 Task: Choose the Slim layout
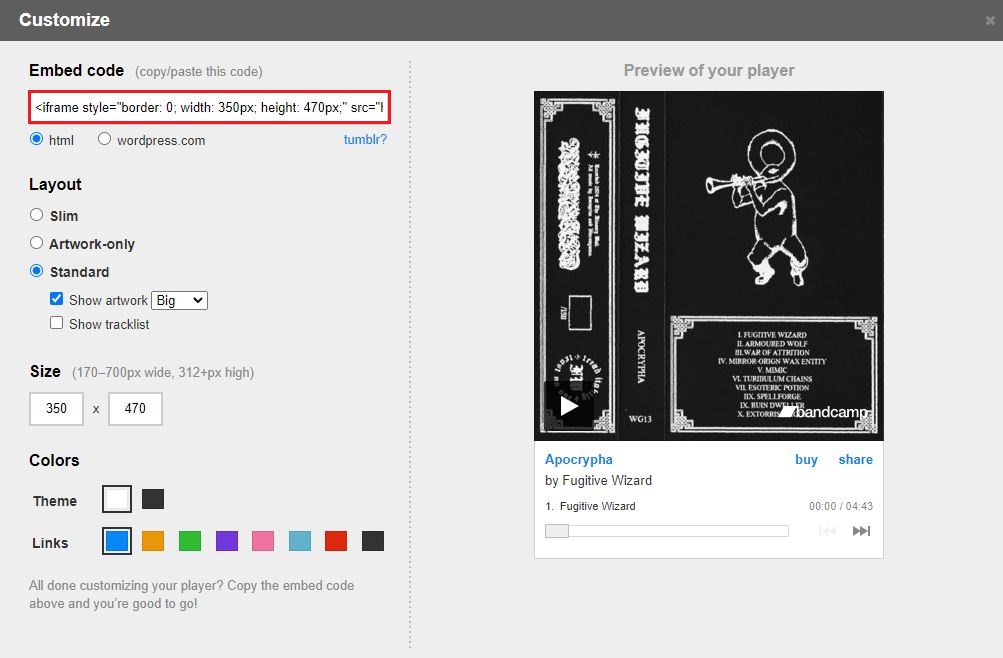coord(36,215)
